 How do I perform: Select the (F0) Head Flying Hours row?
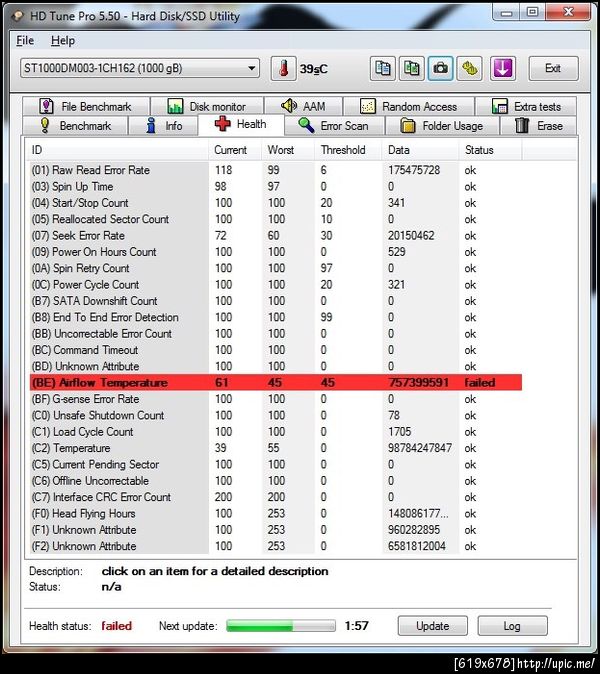pos(276,513)
